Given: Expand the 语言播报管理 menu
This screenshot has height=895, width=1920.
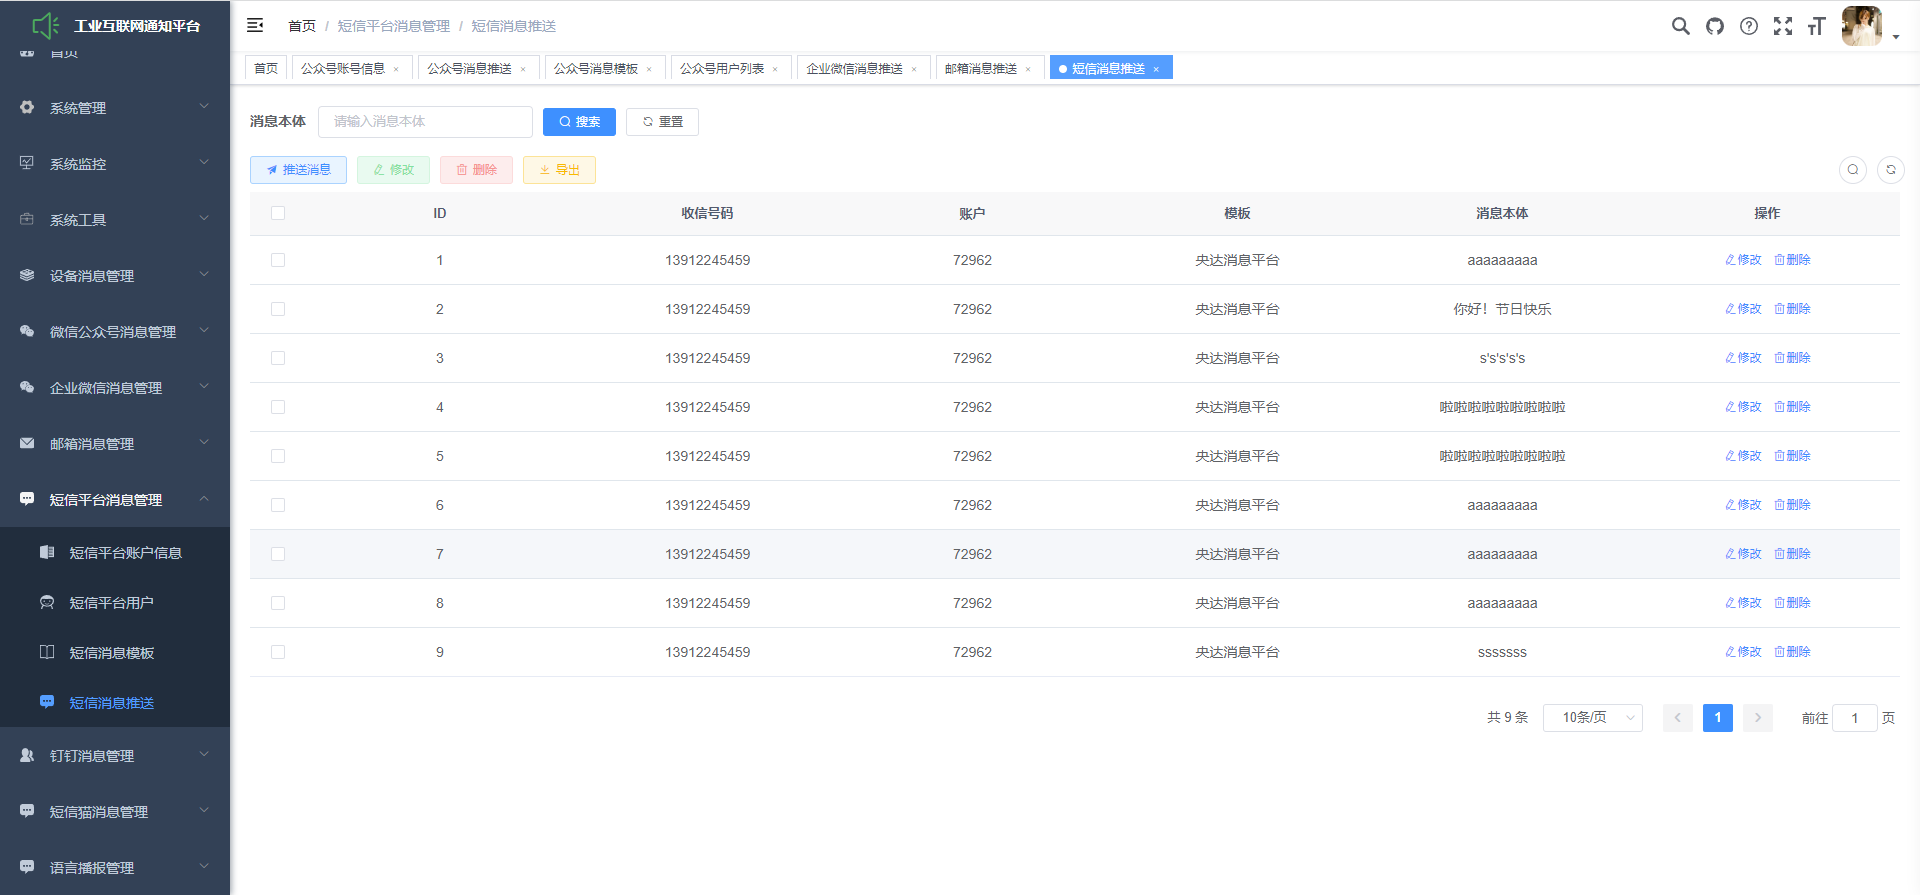Looking at the screenshot, I should [x=115, y=867].
